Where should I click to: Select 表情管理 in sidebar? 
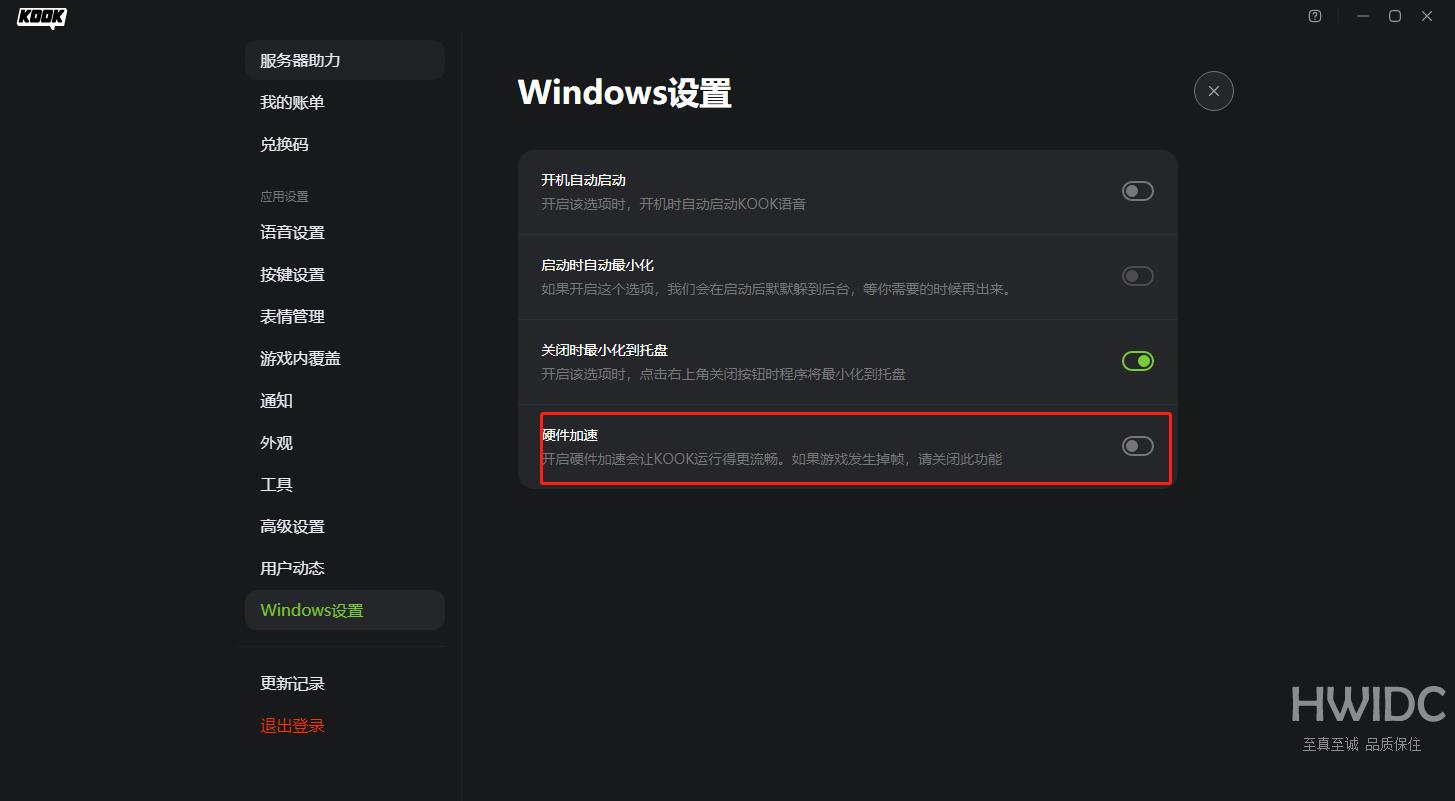(x=345, y=316)
